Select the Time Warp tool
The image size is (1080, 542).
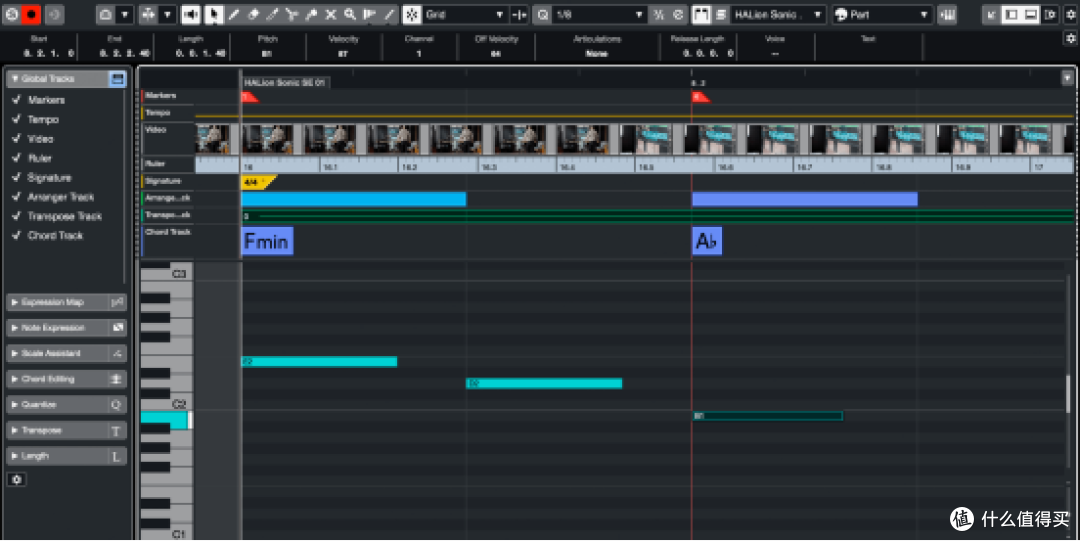[370, 14]
